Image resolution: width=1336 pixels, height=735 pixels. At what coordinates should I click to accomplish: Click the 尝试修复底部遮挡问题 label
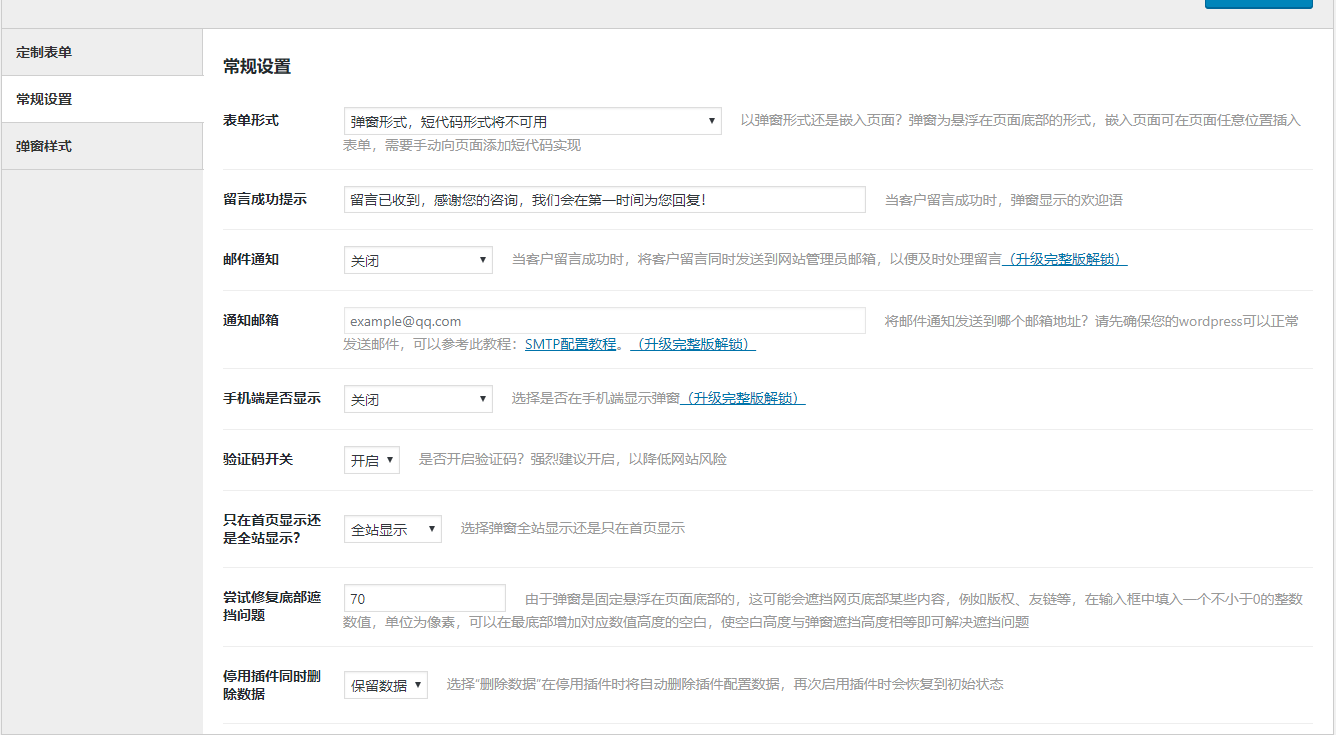tap(272, 606)
